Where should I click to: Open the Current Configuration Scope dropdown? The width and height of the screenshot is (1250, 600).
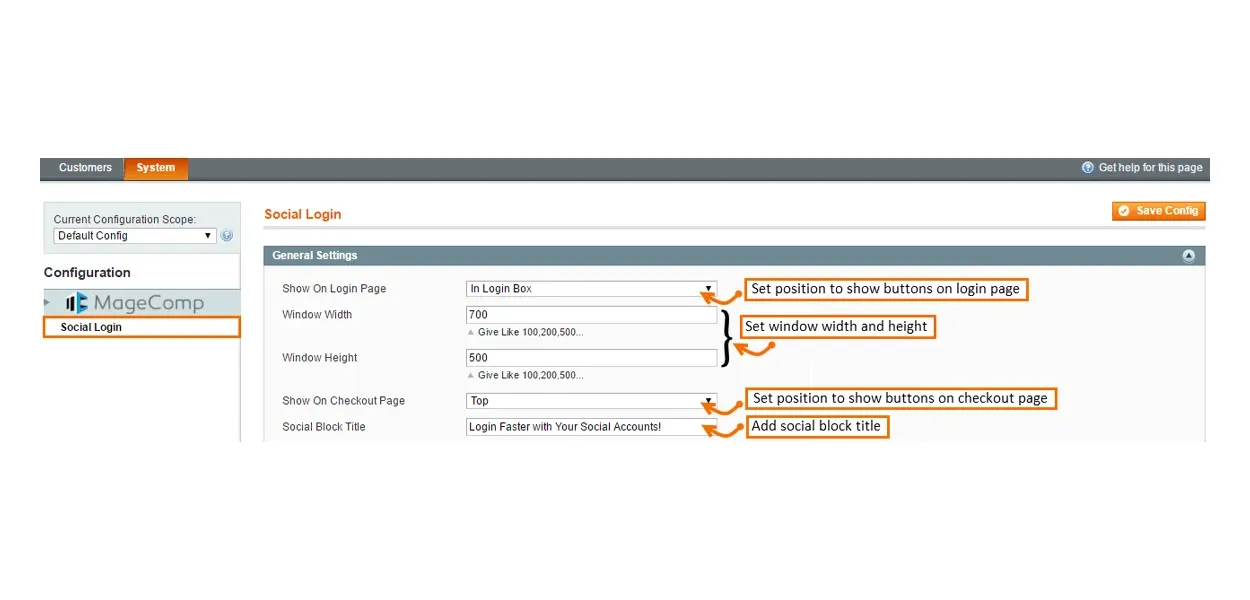(x=134, y=236)
